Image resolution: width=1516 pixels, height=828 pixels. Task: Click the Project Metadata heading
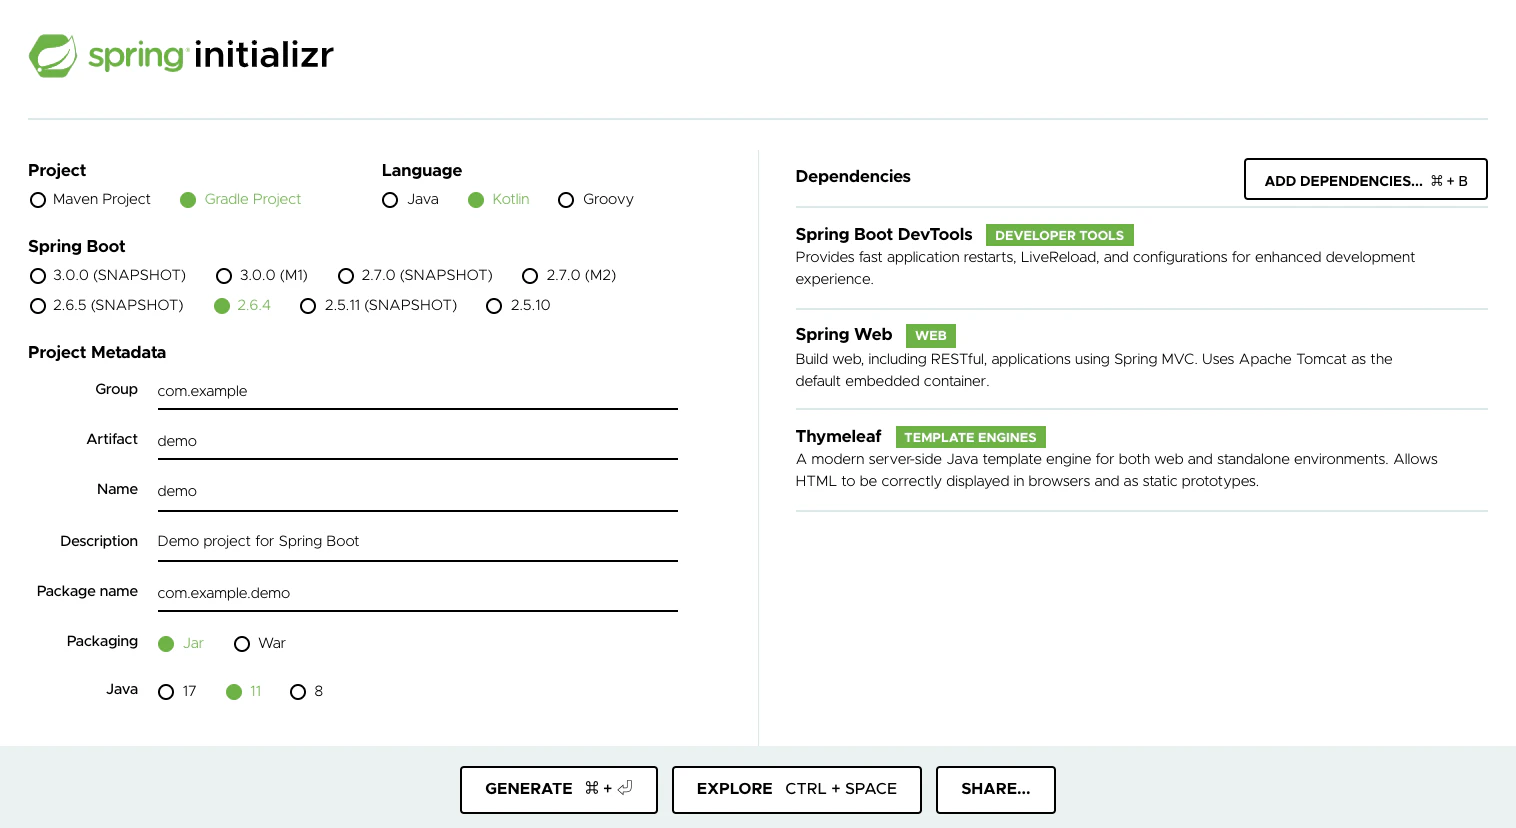(97, 352)
